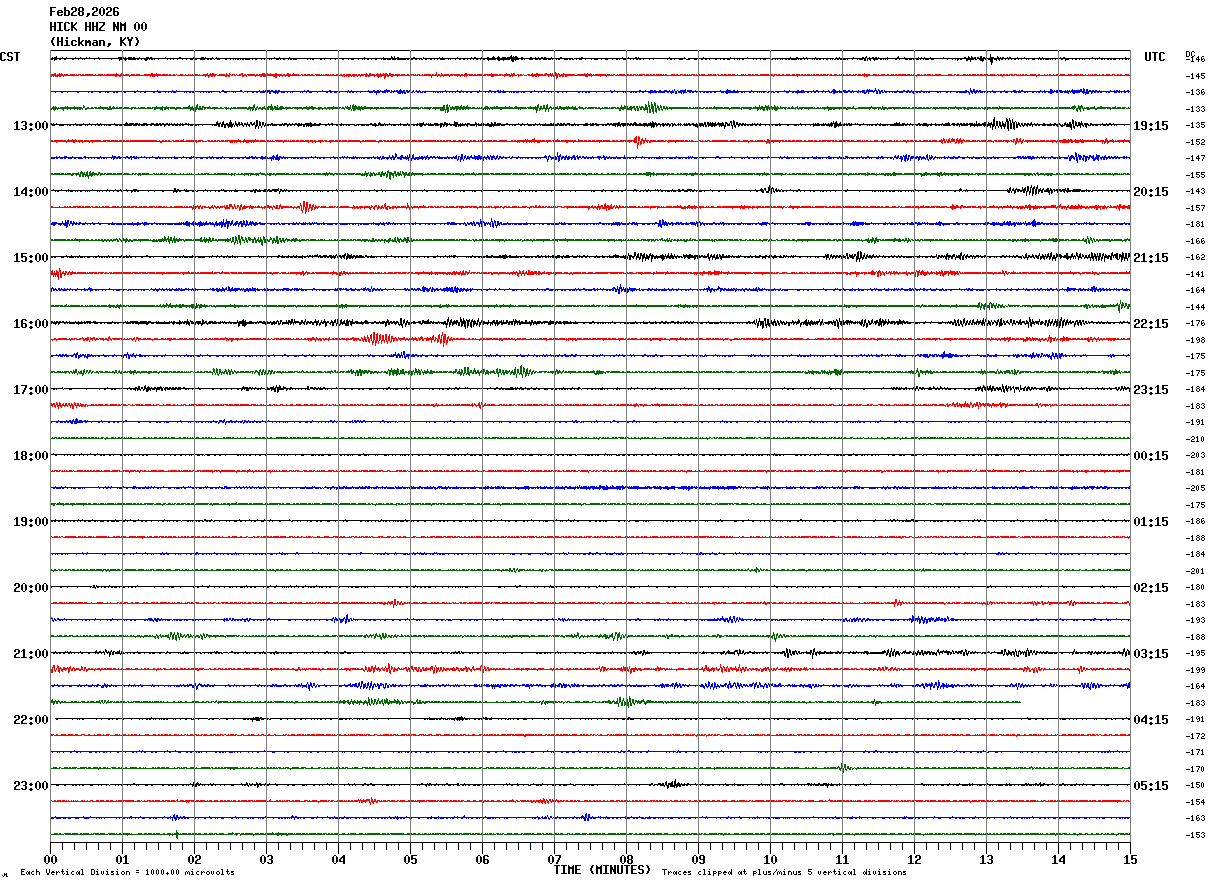1210x886 pixels.
Task: Pick the 18:00 CST row label
Action: pos(30,456)
